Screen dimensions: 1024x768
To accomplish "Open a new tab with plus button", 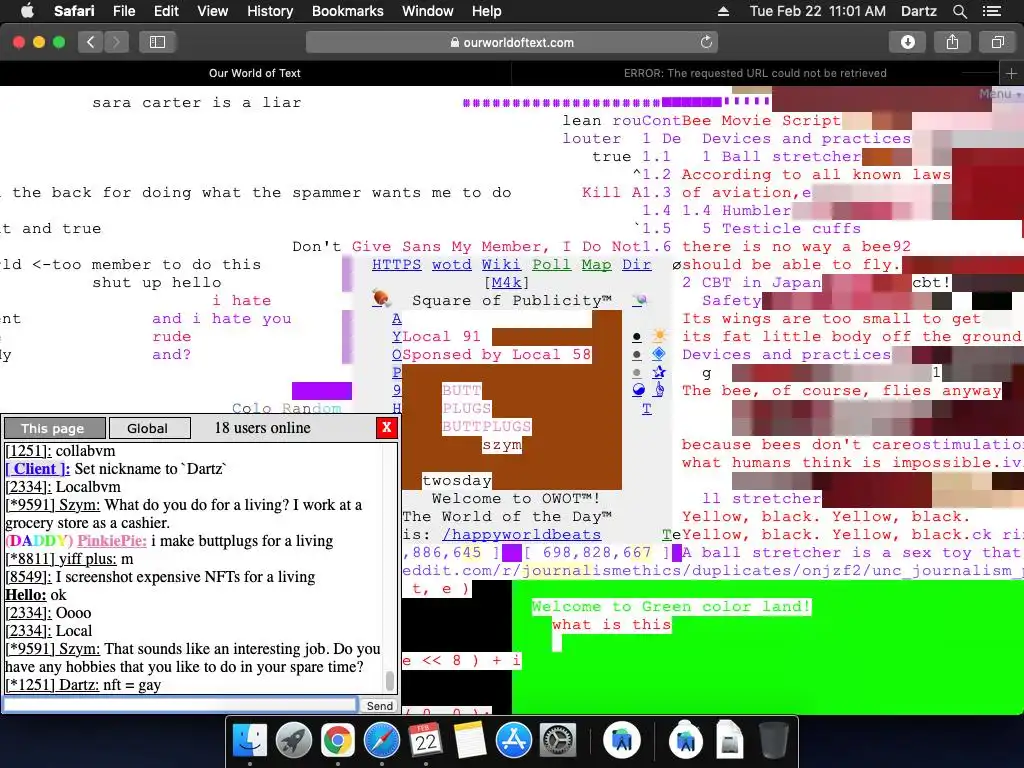I will (1011, 74).
